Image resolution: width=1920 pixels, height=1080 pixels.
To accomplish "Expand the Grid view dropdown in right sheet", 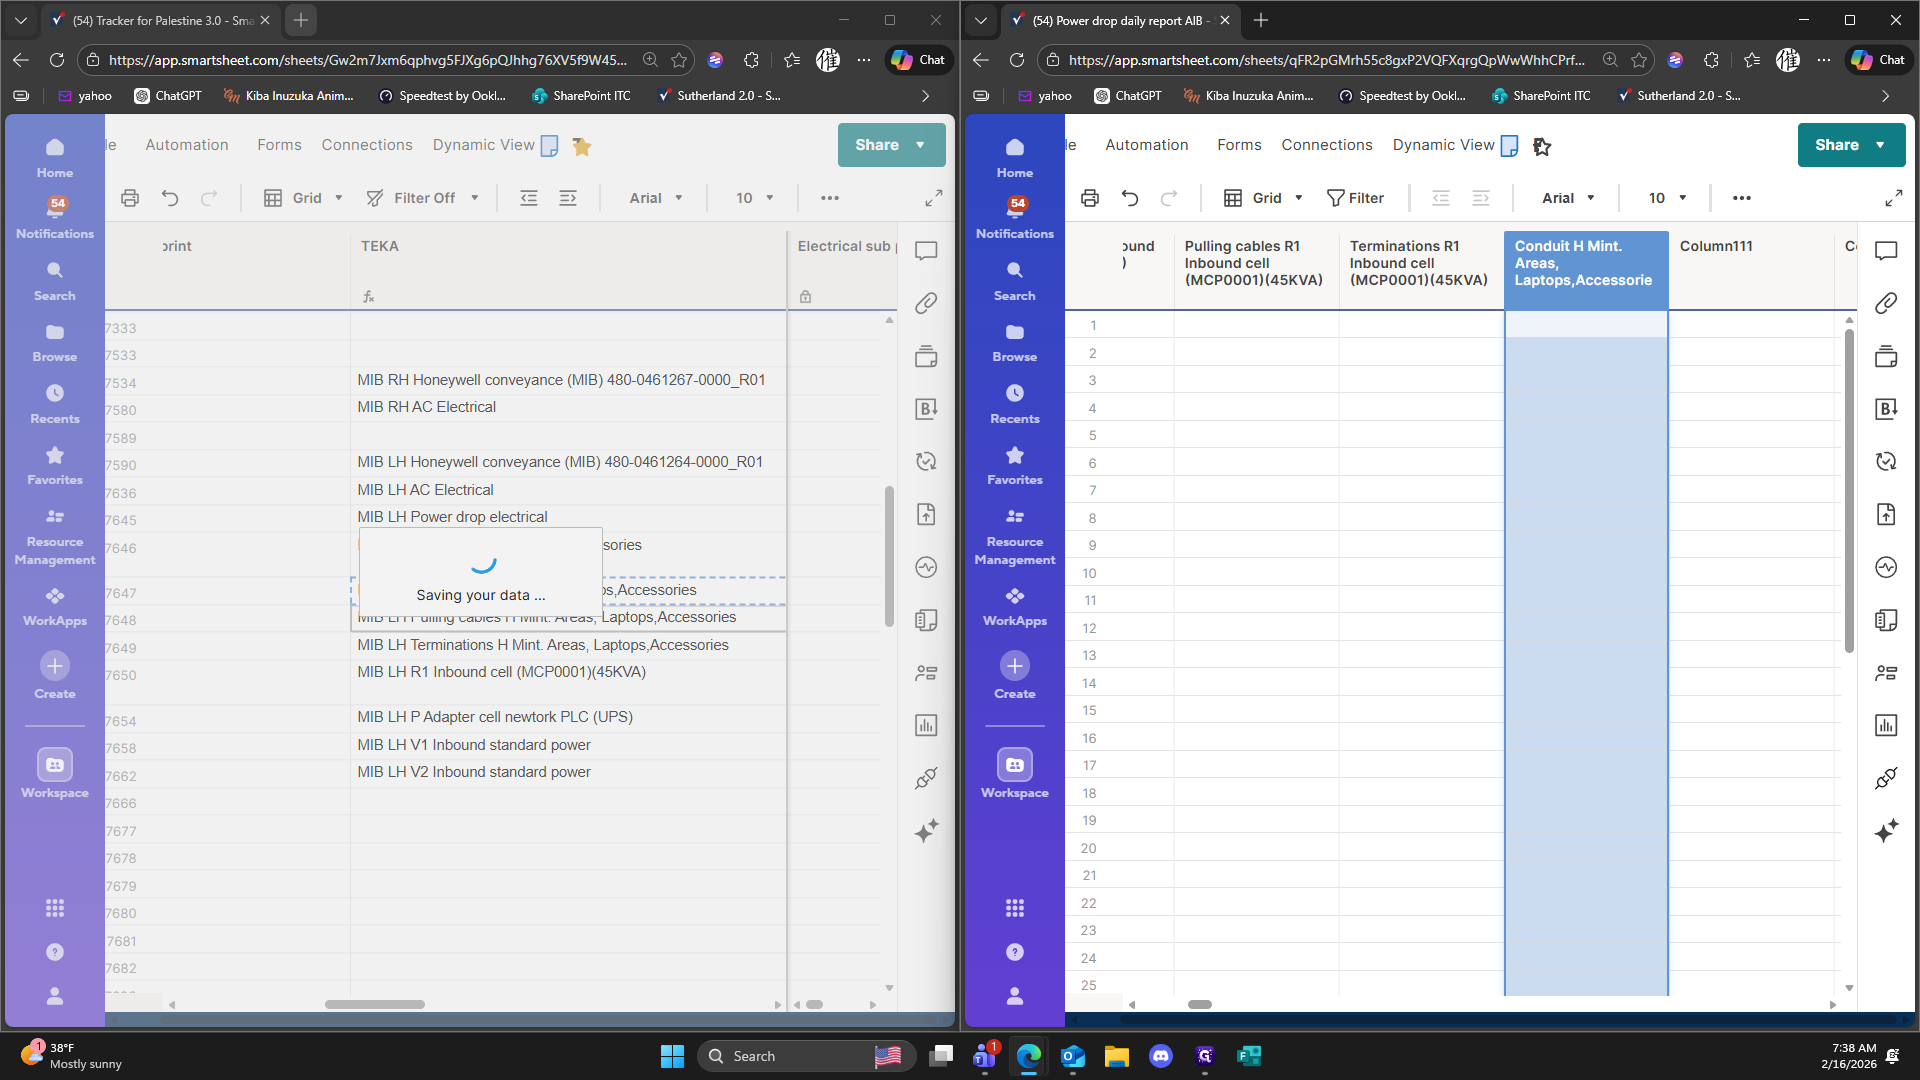I will point(1264,198).
